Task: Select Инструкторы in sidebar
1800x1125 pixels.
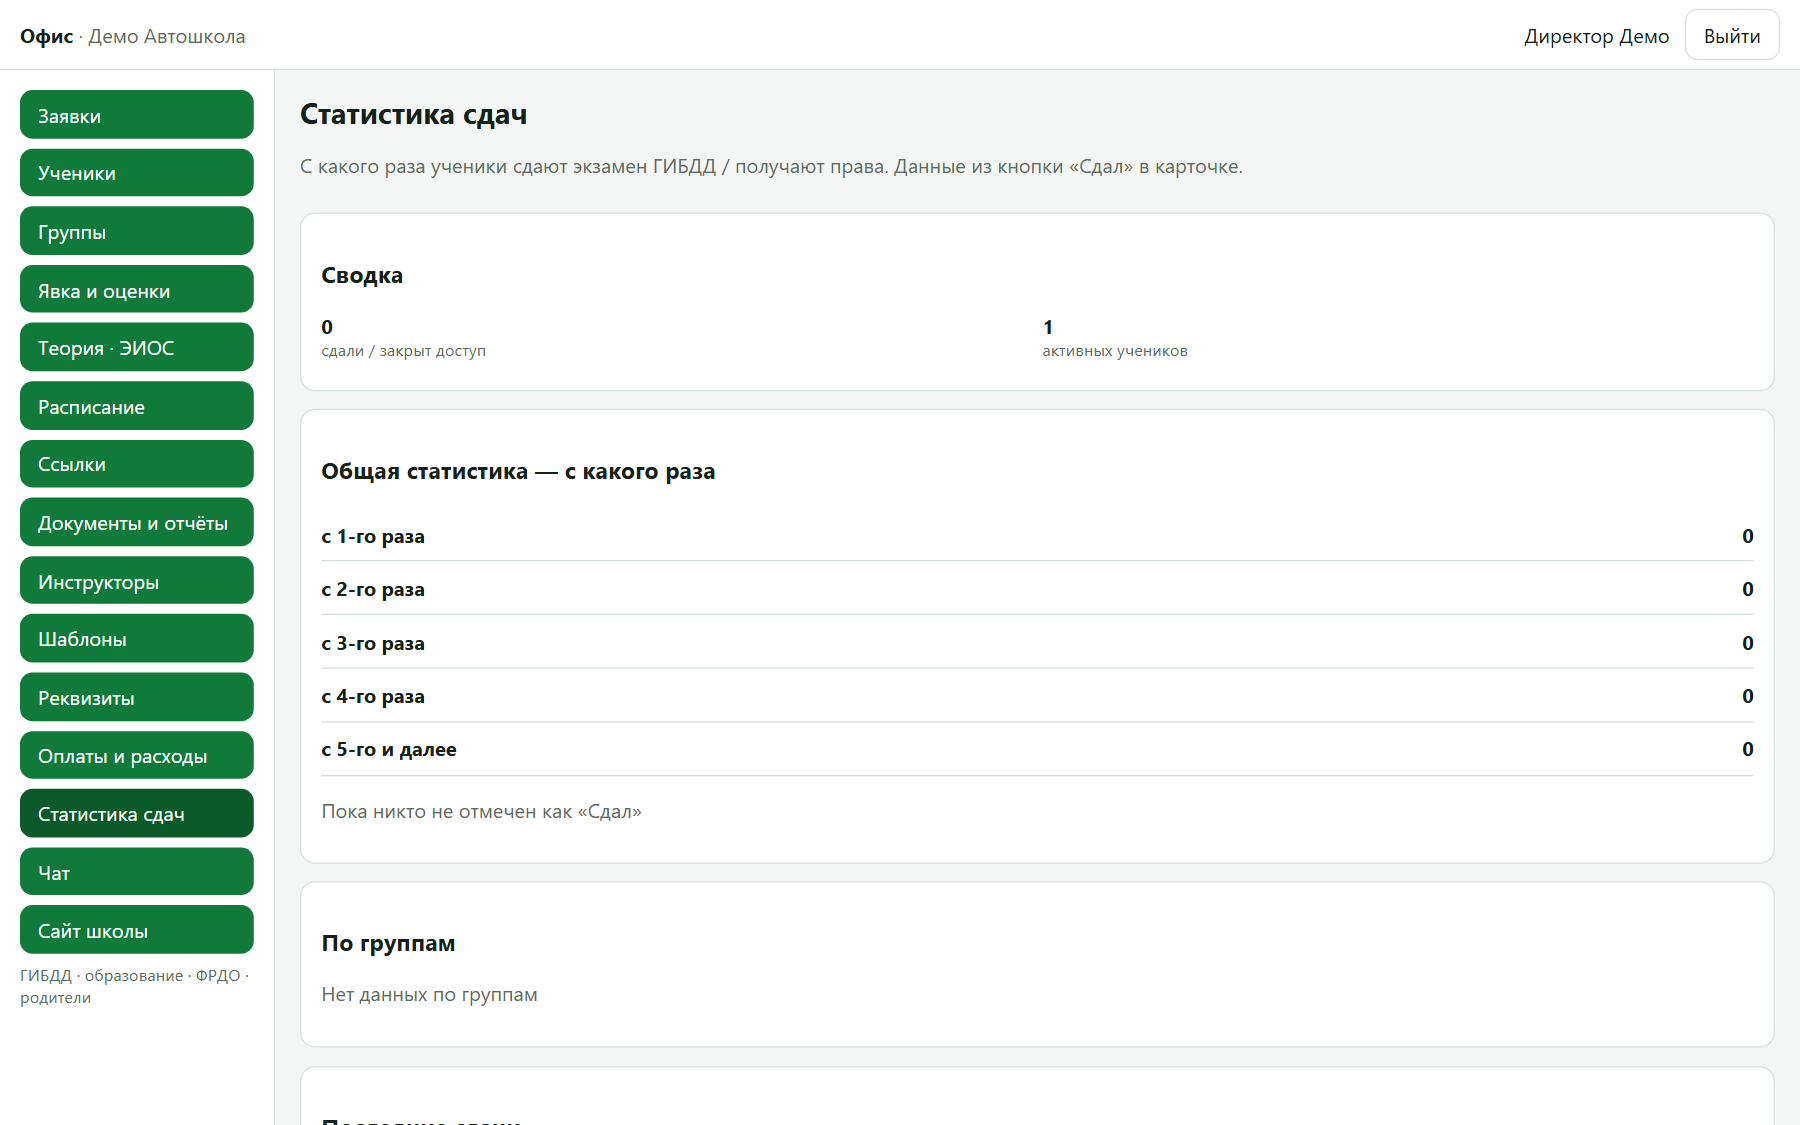Action: (x=137, y=581)
